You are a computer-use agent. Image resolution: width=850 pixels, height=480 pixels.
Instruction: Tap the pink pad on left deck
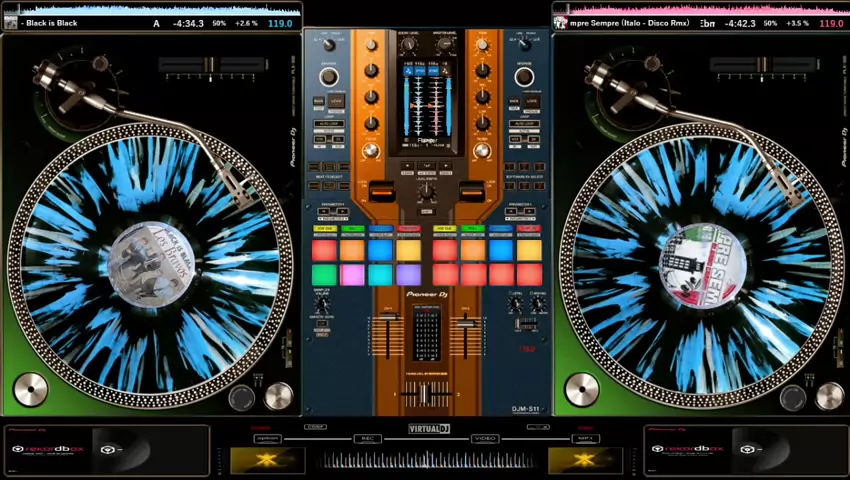click(352, 275)
